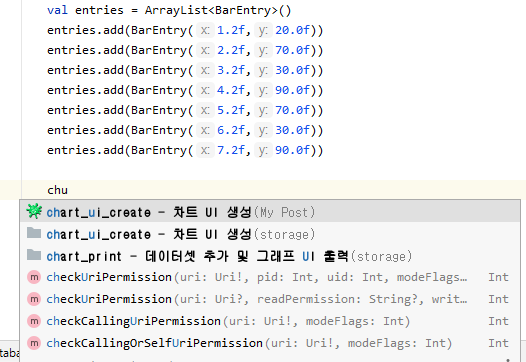Click the x value 5.2f
Viewport: 526px width, 362px height.
click(231, 110)
